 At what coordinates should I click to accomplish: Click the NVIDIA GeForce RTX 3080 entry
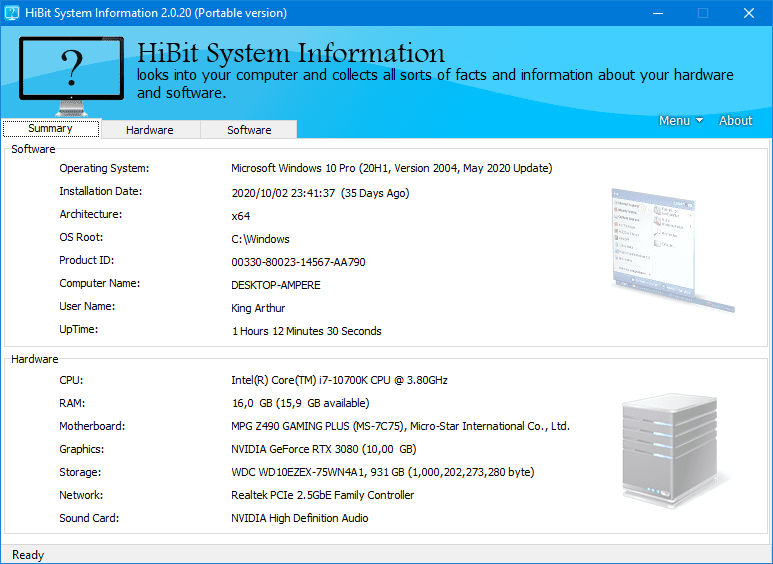(x=323, y=450)
